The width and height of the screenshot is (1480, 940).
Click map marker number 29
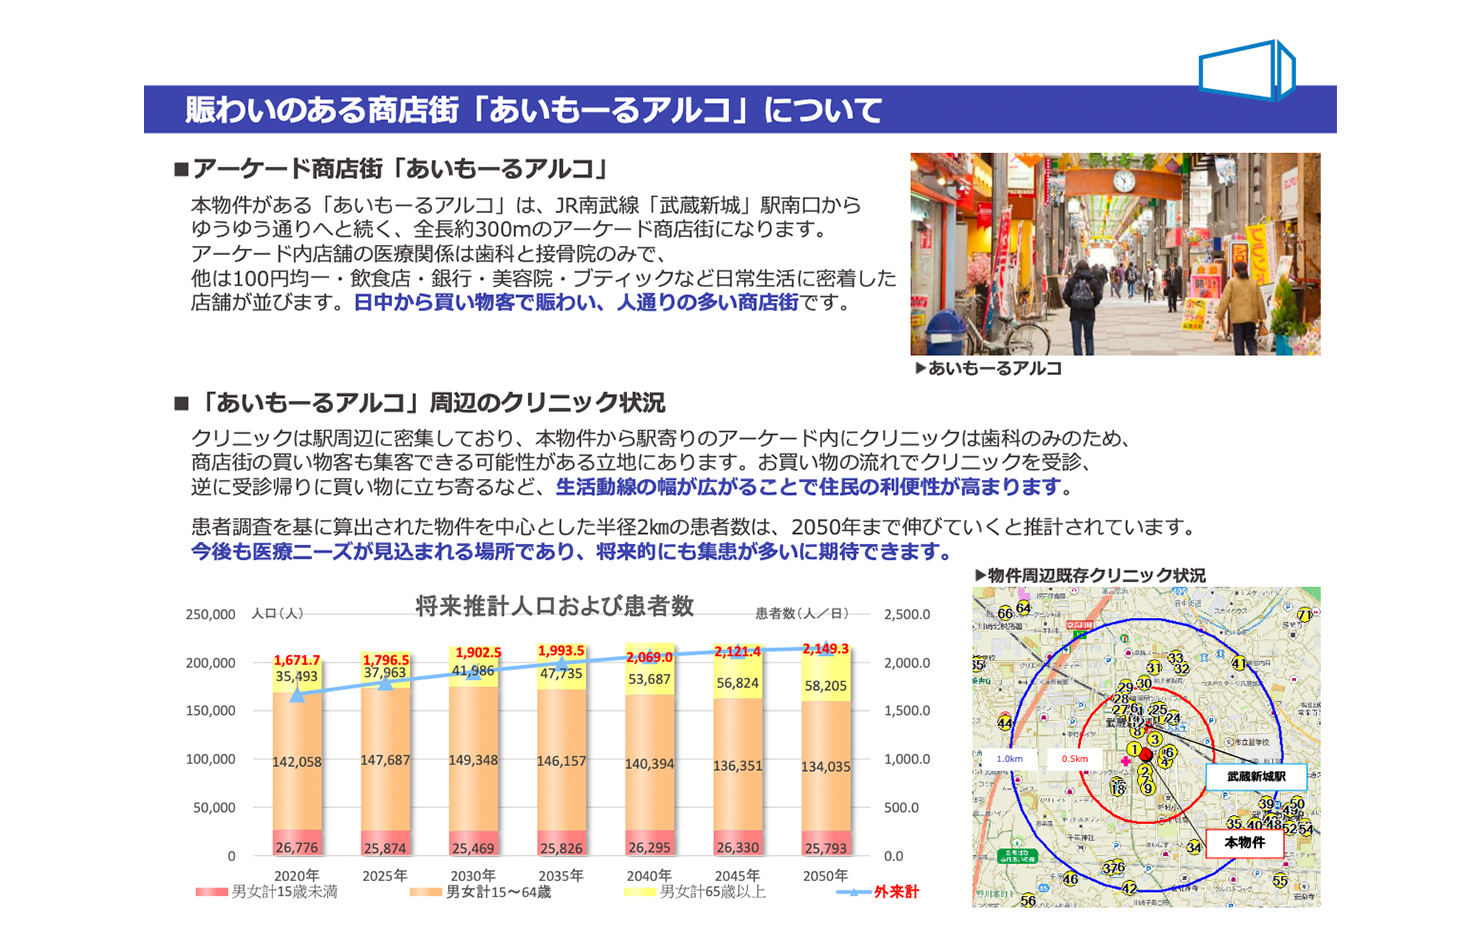[1126, 687]
